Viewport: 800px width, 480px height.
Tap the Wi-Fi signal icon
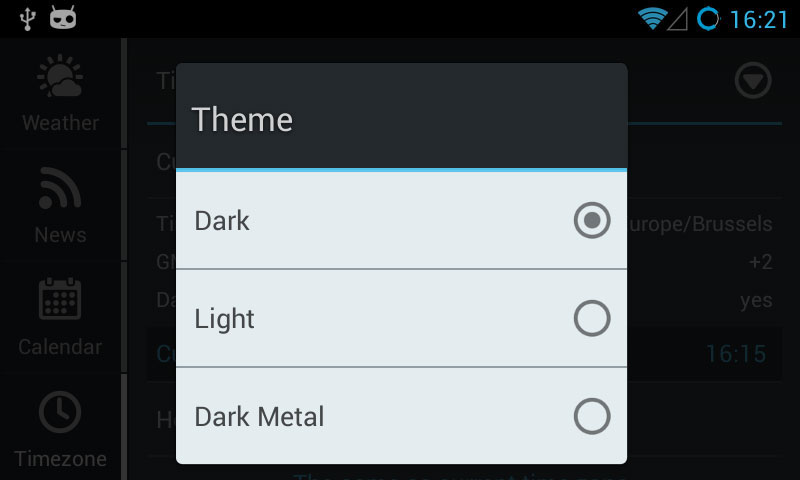[x=653, y=18]
